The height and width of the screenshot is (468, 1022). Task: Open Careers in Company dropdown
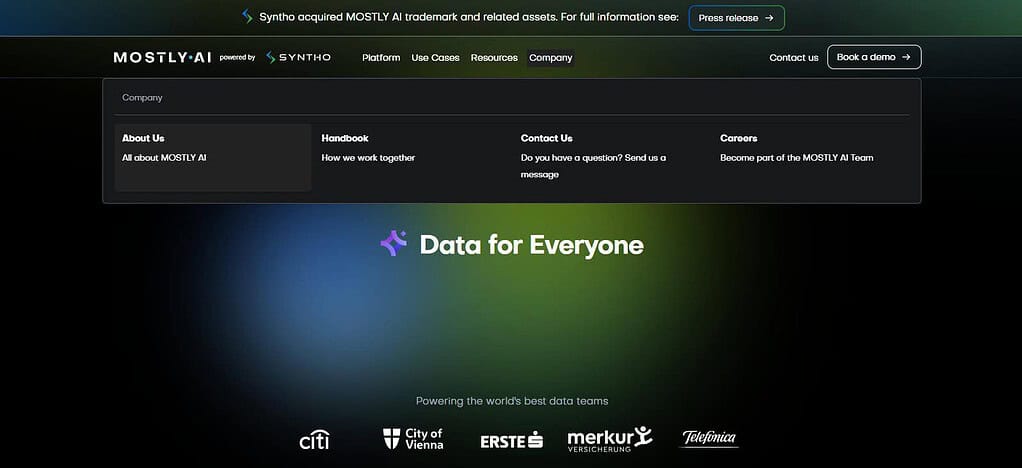pos(811,157)
